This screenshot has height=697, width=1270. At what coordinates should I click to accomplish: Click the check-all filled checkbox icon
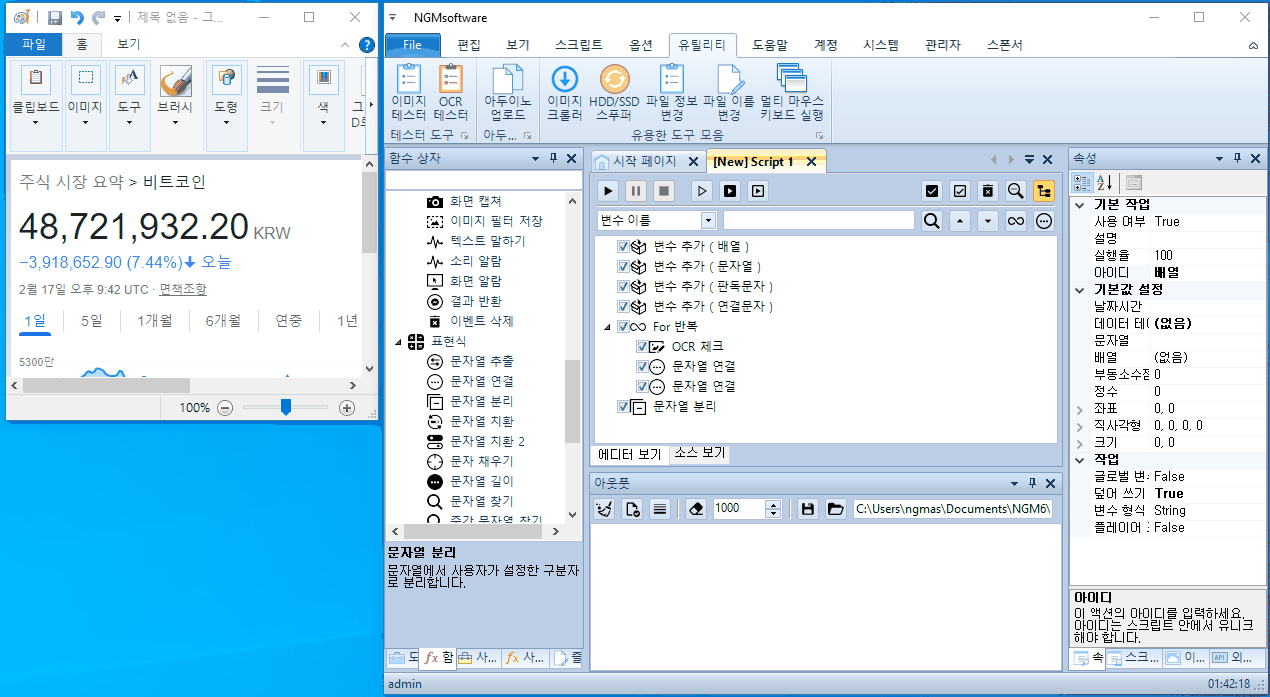click(x=932, y=191)
